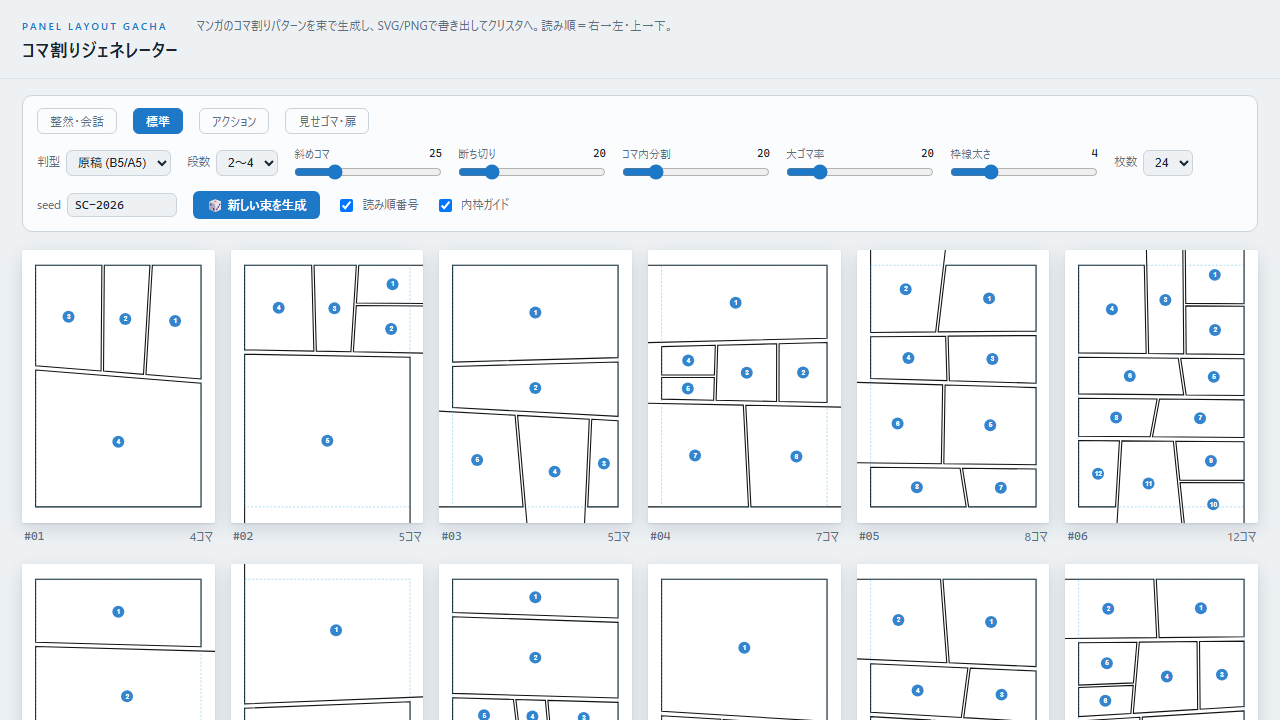This screenshot has height=720, width=1280.
Task: Open layout thumbnail #06 with 12 panels
Action: (1161, 386)
